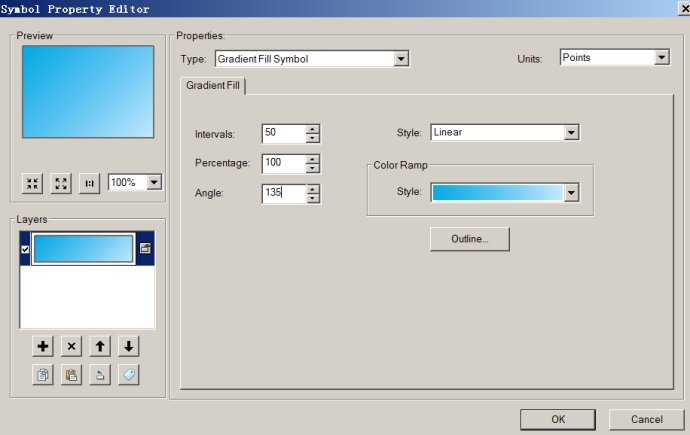690x435 pixels.
Task: Add a new symbol layer
Action: click(43, 346)
